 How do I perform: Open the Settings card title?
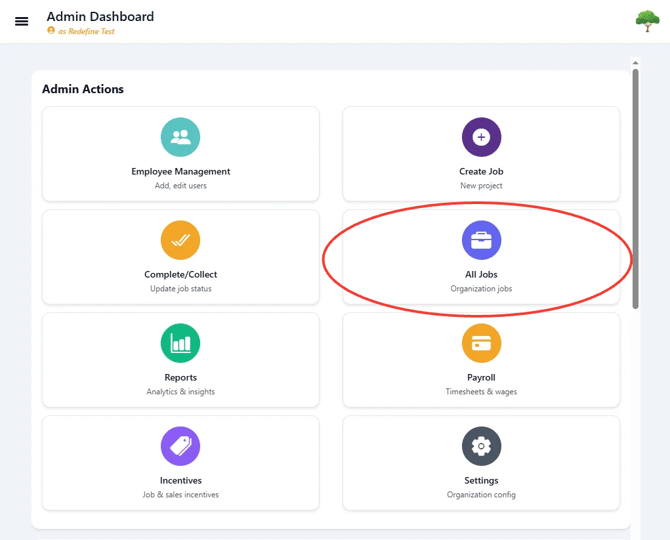point(481,481)
